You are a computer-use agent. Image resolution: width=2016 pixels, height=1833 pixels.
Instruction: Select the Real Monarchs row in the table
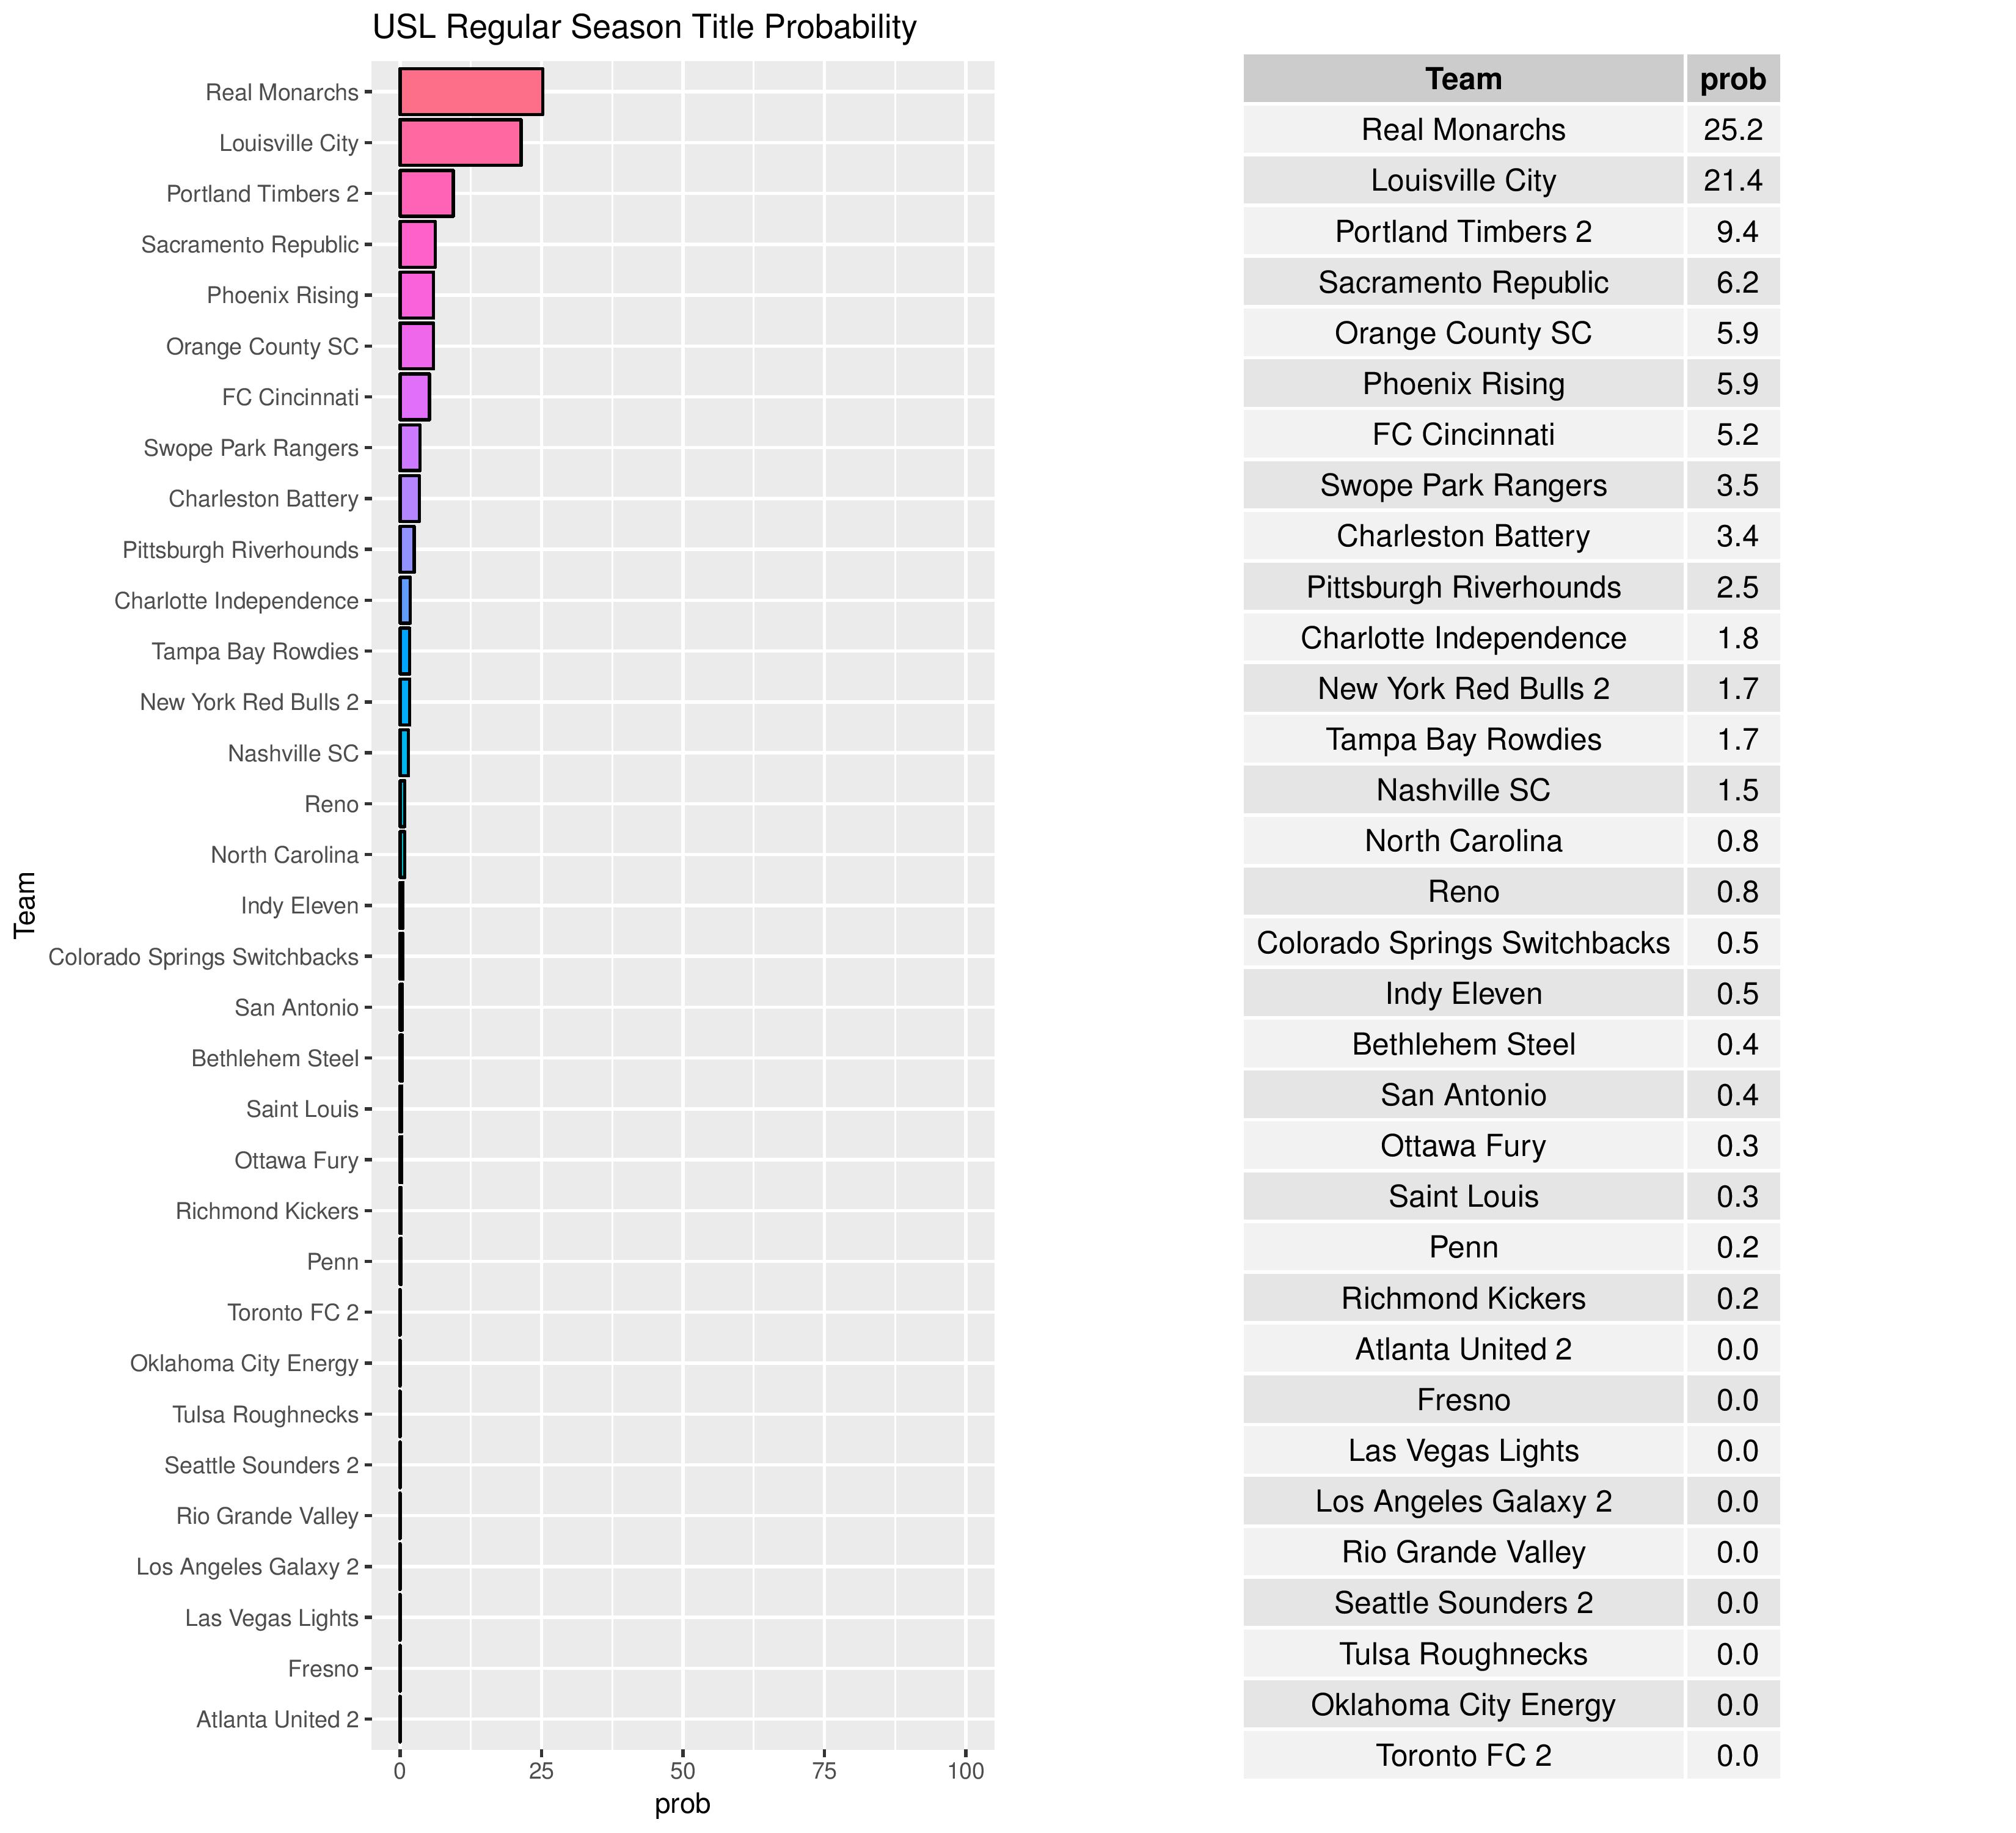point(1463,130)
